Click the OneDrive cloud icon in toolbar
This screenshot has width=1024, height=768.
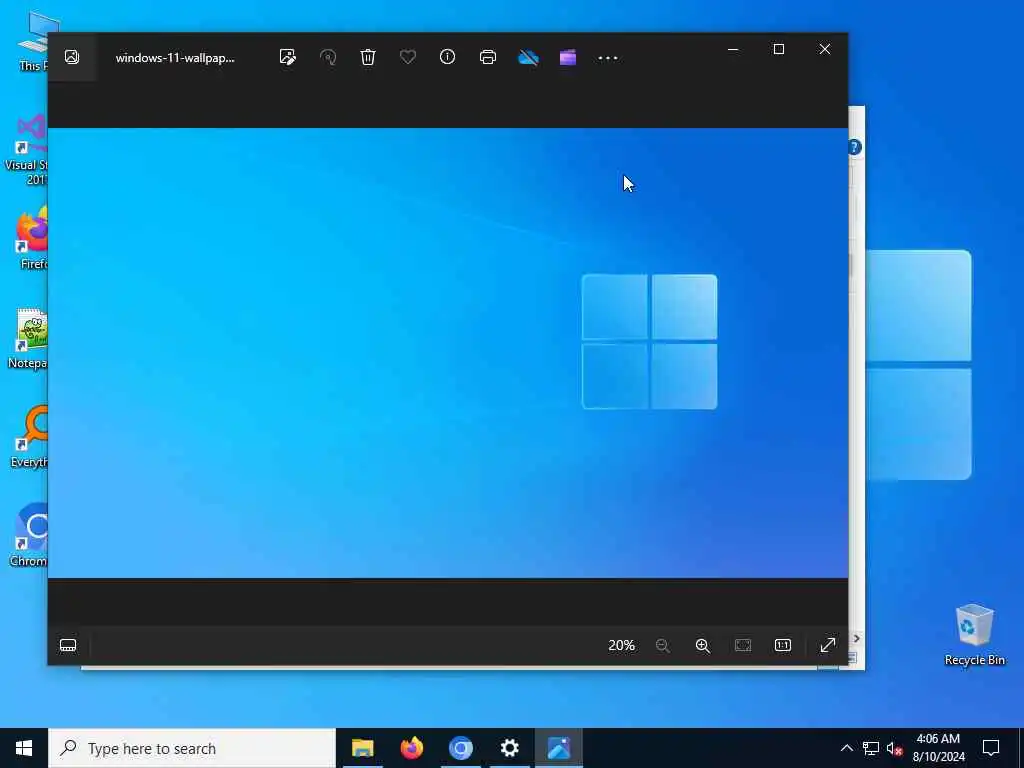pos(528,58)
